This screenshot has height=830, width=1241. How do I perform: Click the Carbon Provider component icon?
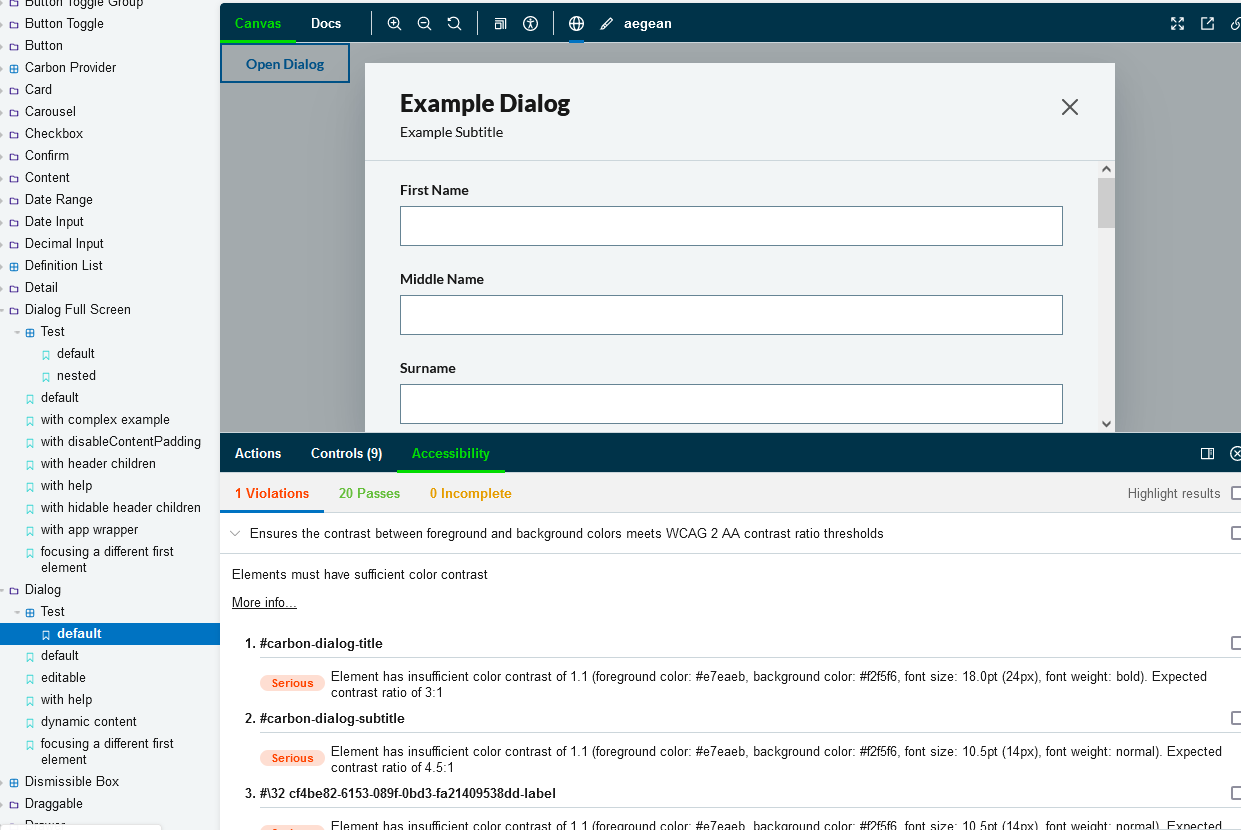[14, 68]
